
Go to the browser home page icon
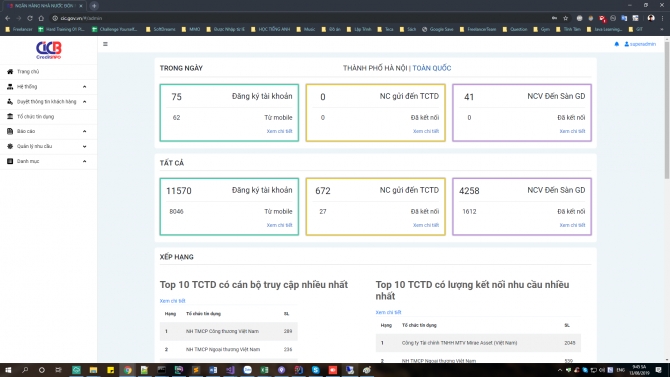pyautogui.click(x=41, y=18)
